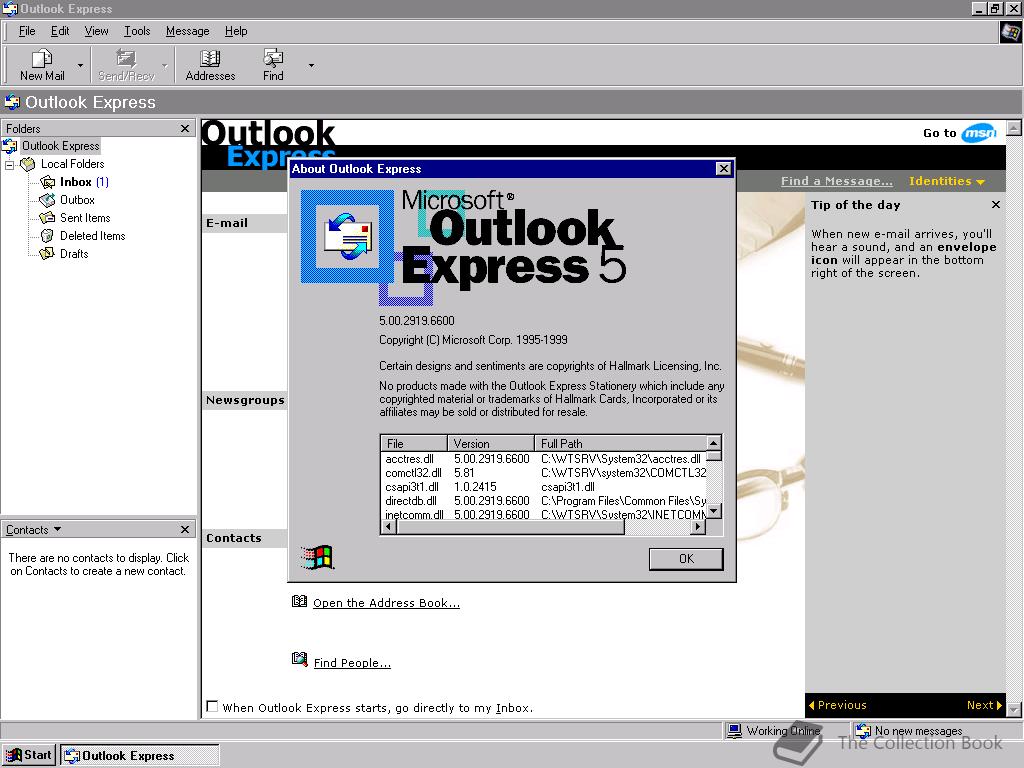Open the Inbox folder
Screen dimensions: 1024x768
76,182
